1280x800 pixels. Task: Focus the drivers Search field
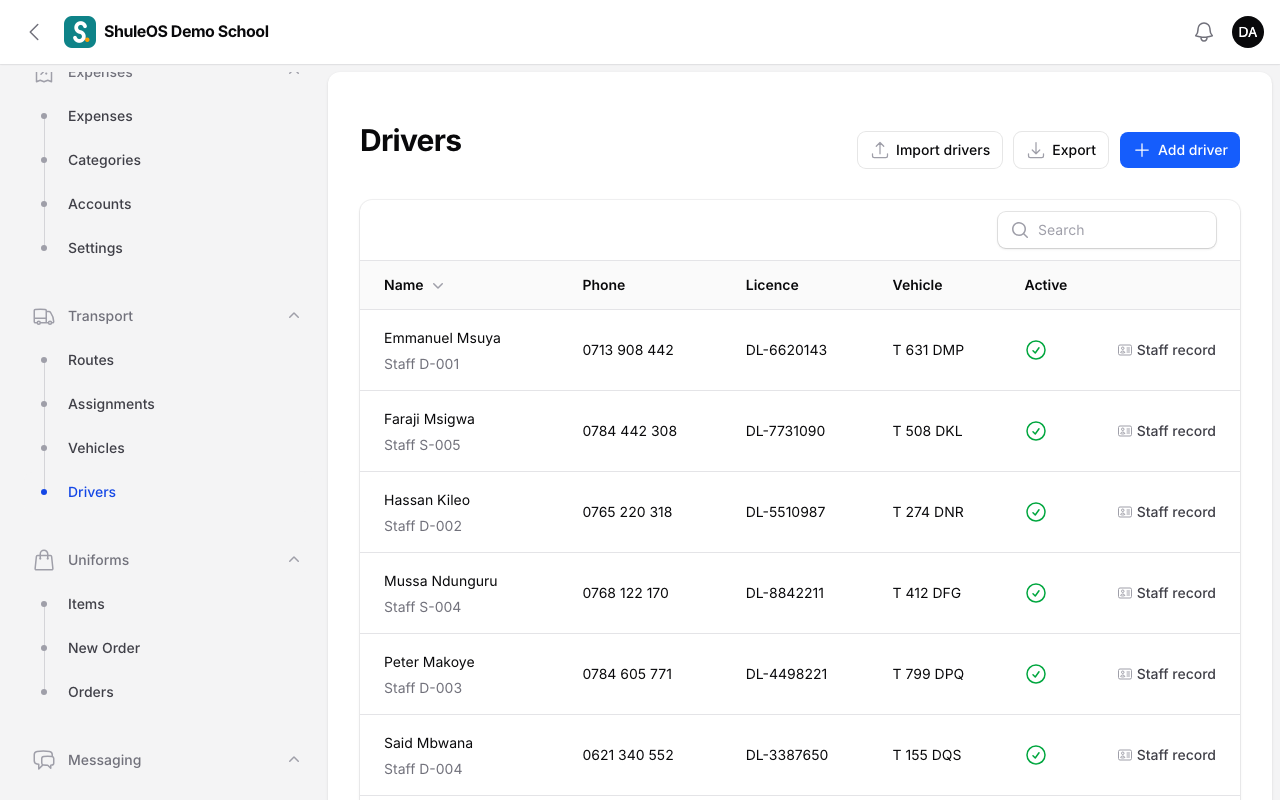click(1107, 230)
